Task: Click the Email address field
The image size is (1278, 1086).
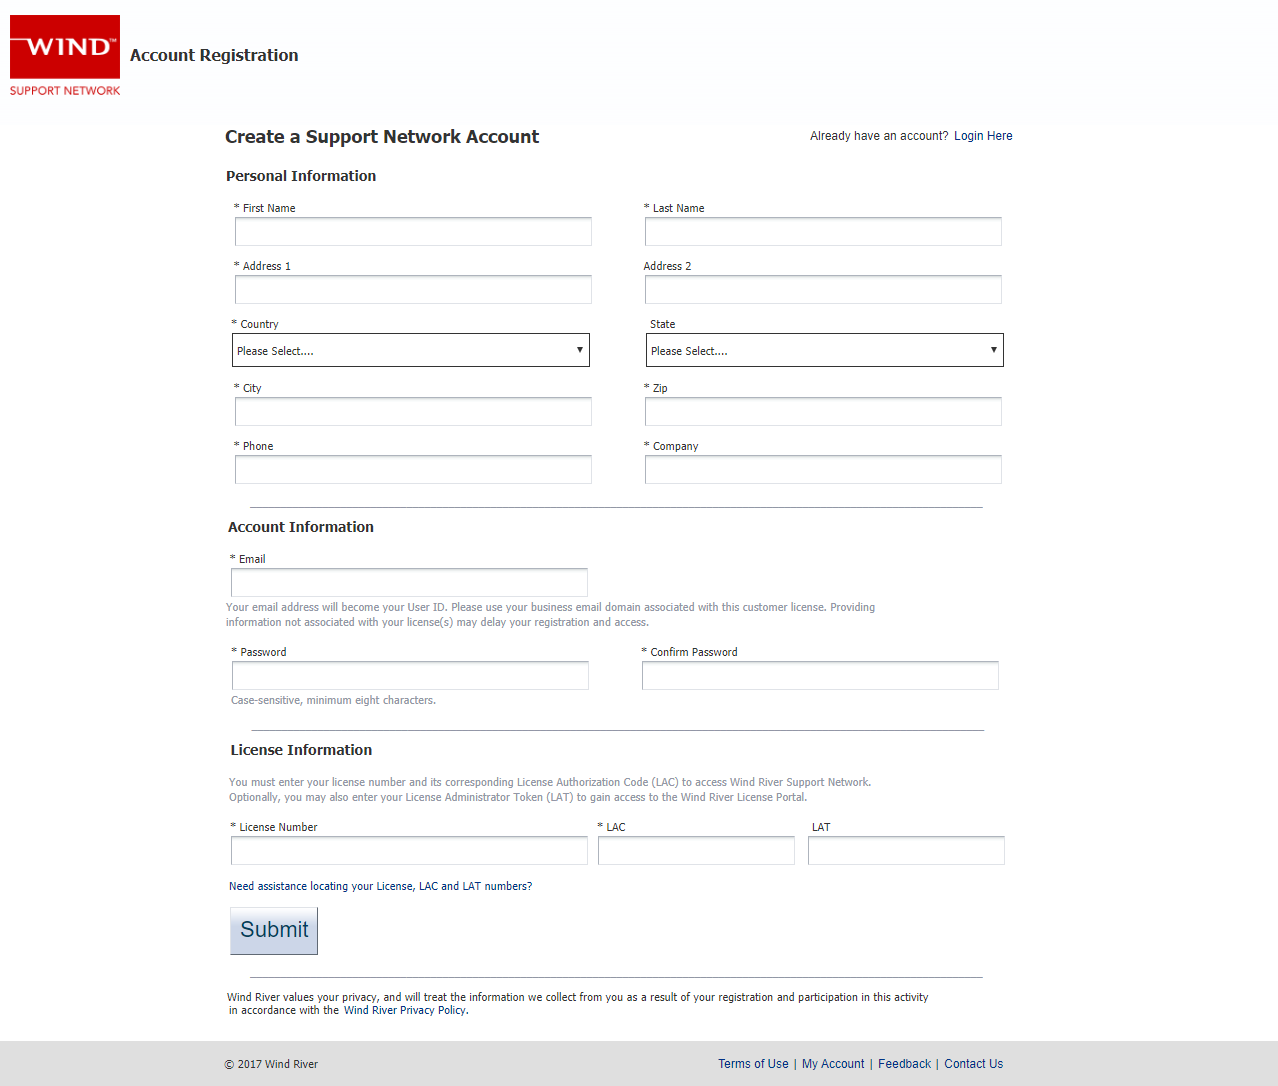Action: click(x=409, y=583)
